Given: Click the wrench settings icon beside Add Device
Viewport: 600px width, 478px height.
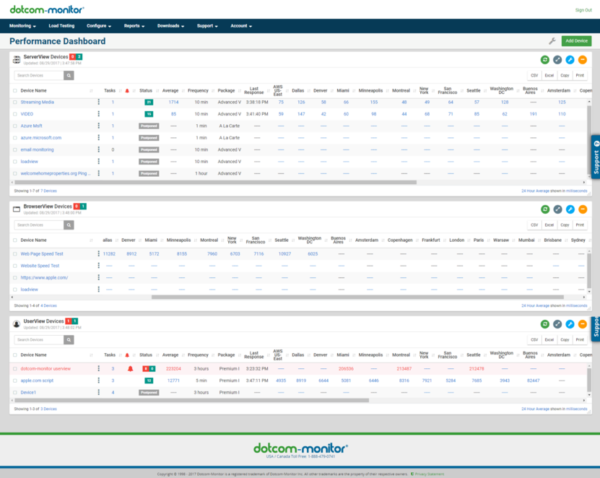Looking at the screenshot, I should [x=552, y=41].
